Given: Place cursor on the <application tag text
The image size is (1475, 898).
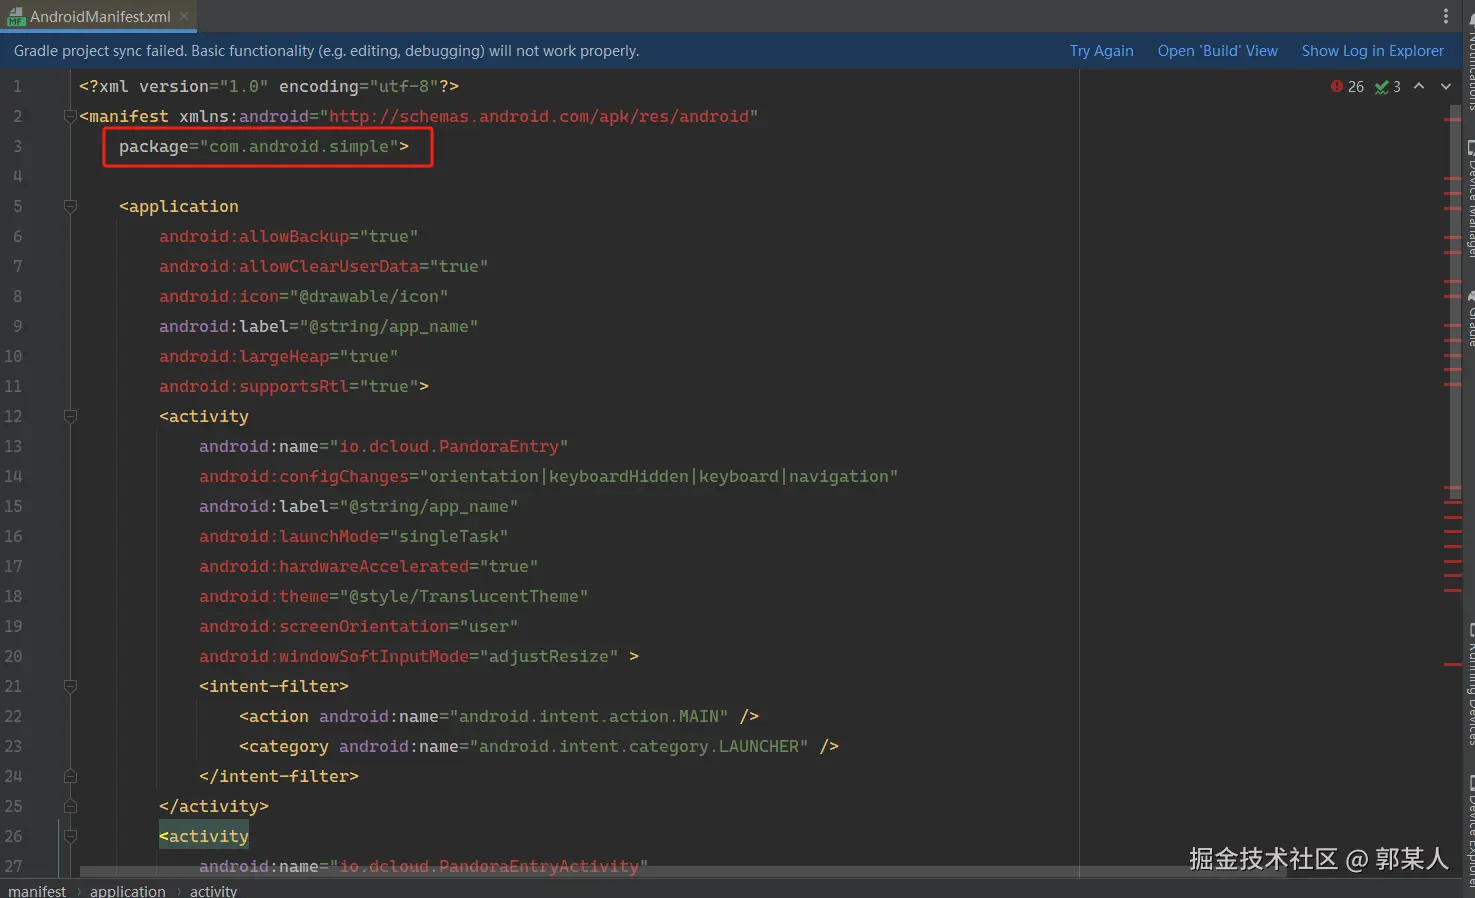Looking at the screenshot, I should click(179, 207).
